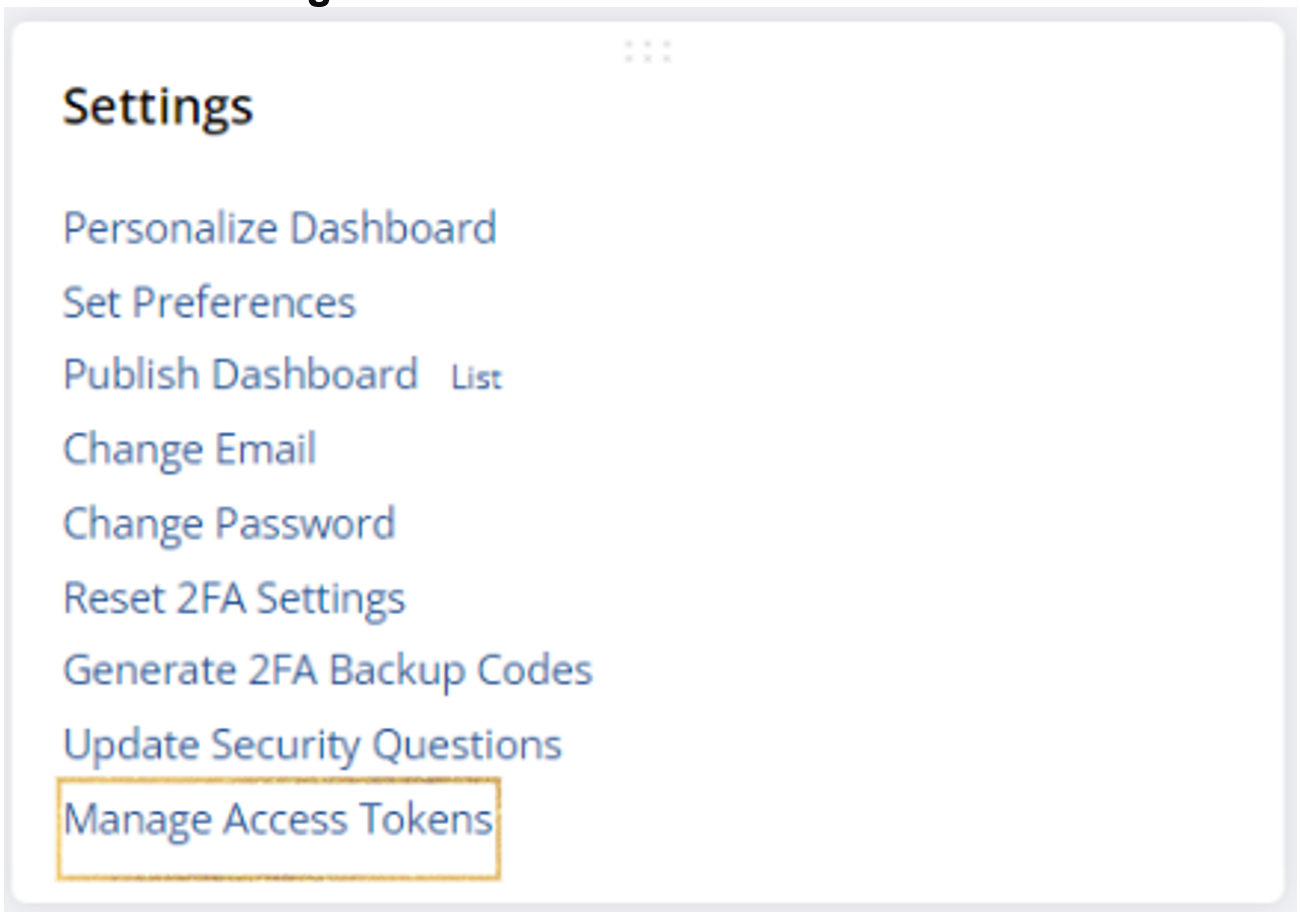Open the Update Security Questions link
This screenshot has height=921, width=1301.
[x=312, y=745]
